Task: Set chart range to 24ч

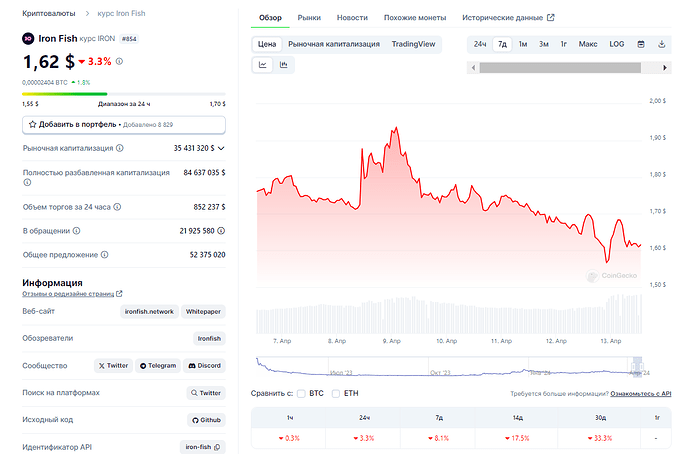Action: click(x=480, y=44)
